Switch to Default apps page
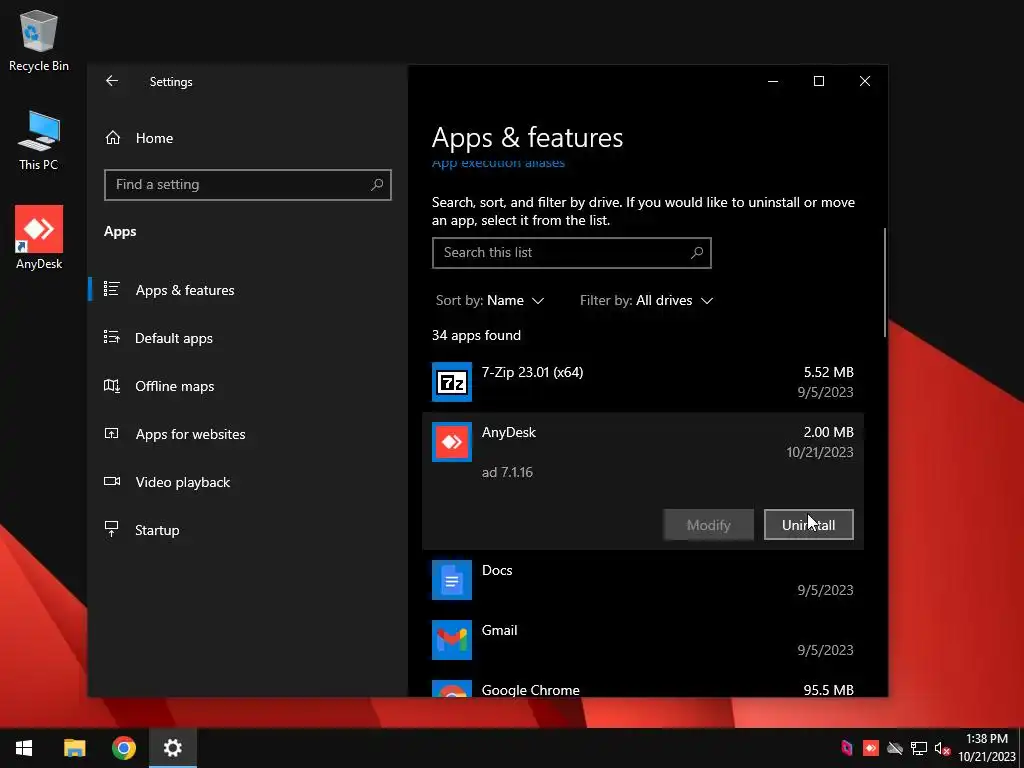The height and width of the screenshot is (768, 1024). 248,338
